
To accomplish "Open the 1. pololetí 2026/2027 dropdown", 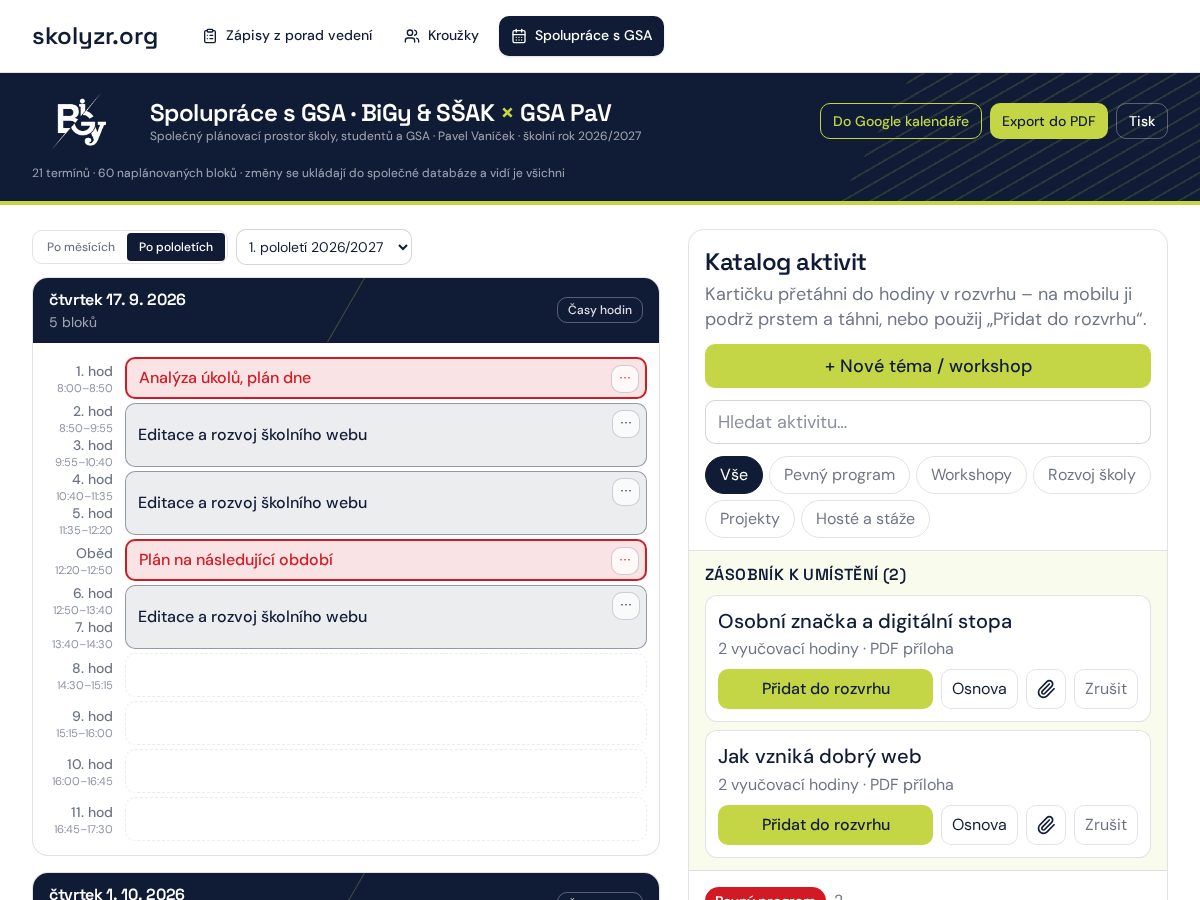I will [x=324, y=247].
